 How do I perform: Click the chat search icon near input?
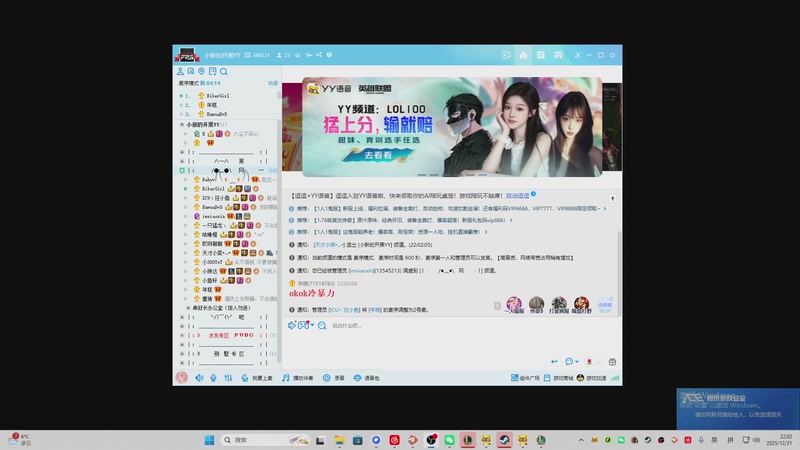[x=322, y=326]
